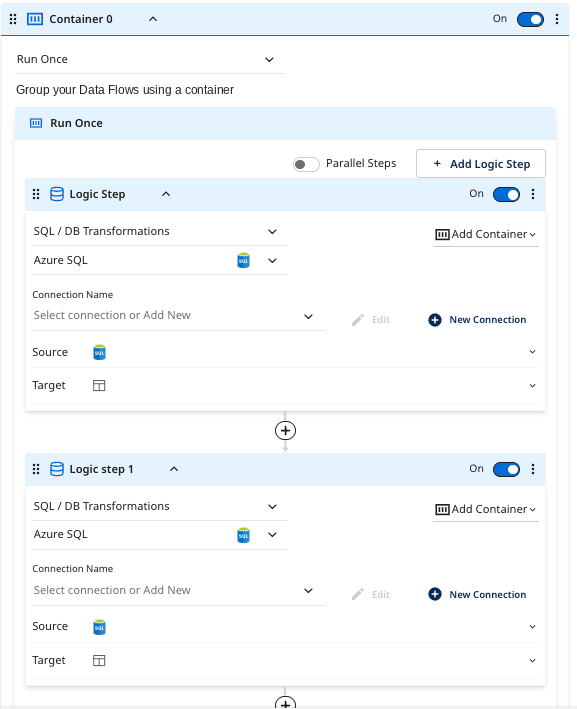Open the Run Once dropdown

pos(150,59)
